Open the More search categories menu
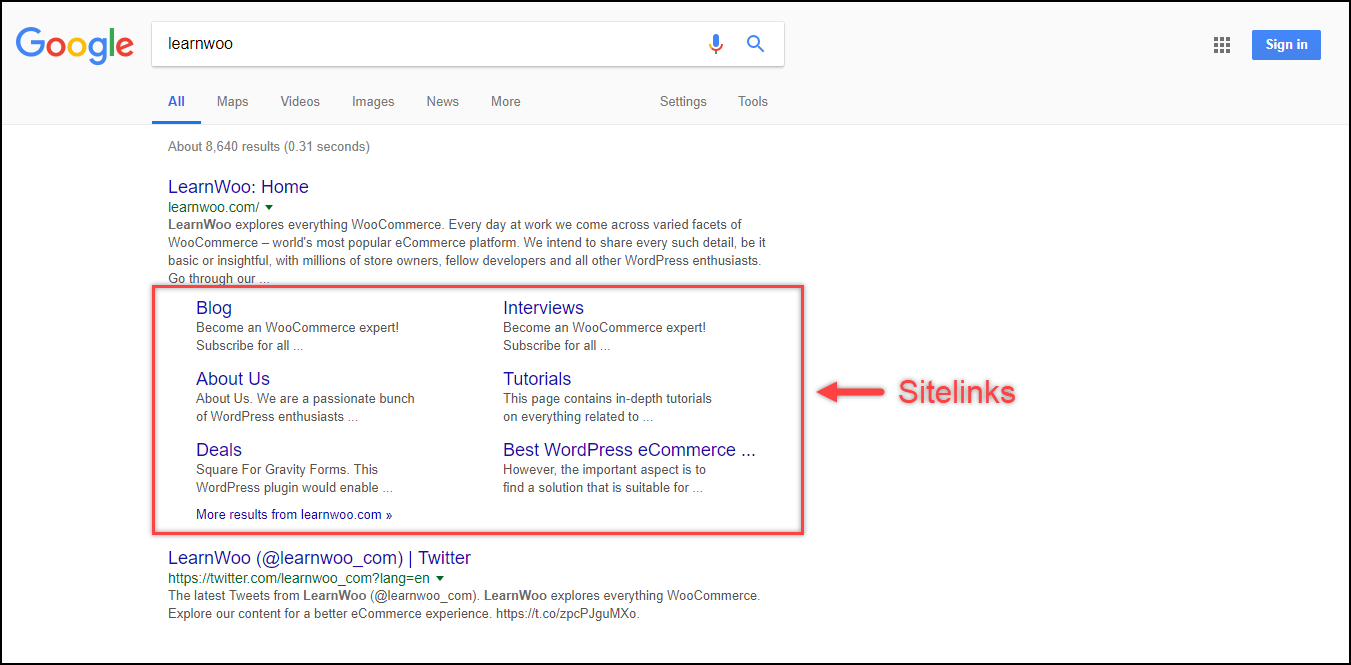 (x=505, y=101)
